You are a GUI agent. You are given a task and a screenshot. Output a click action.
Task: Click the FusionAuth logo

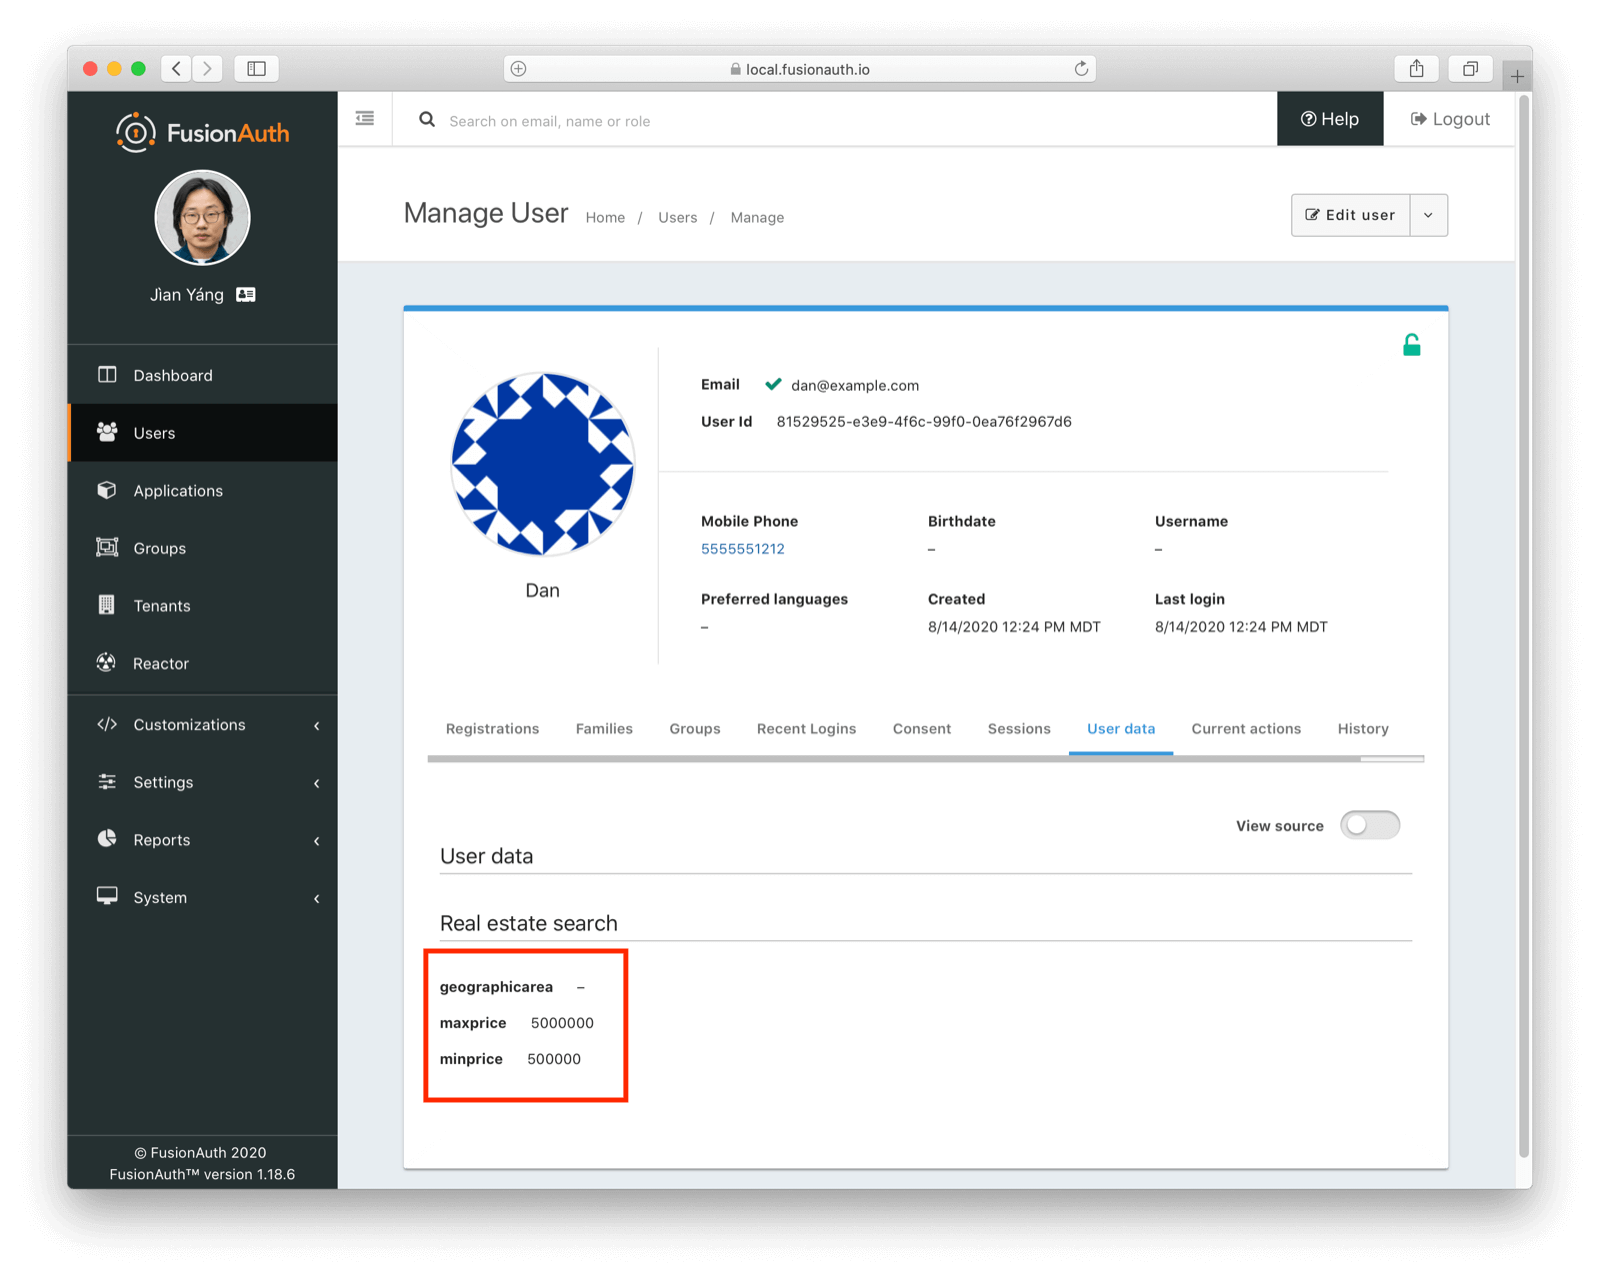coord(202,132)
